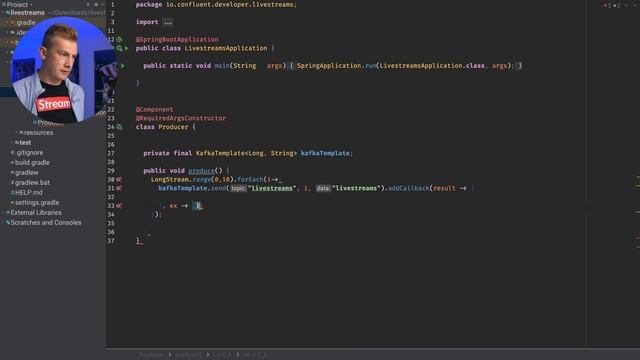Select the gradlew file
Image resolution: width=640 pixels, height=360 pixels.
(27, 173)
